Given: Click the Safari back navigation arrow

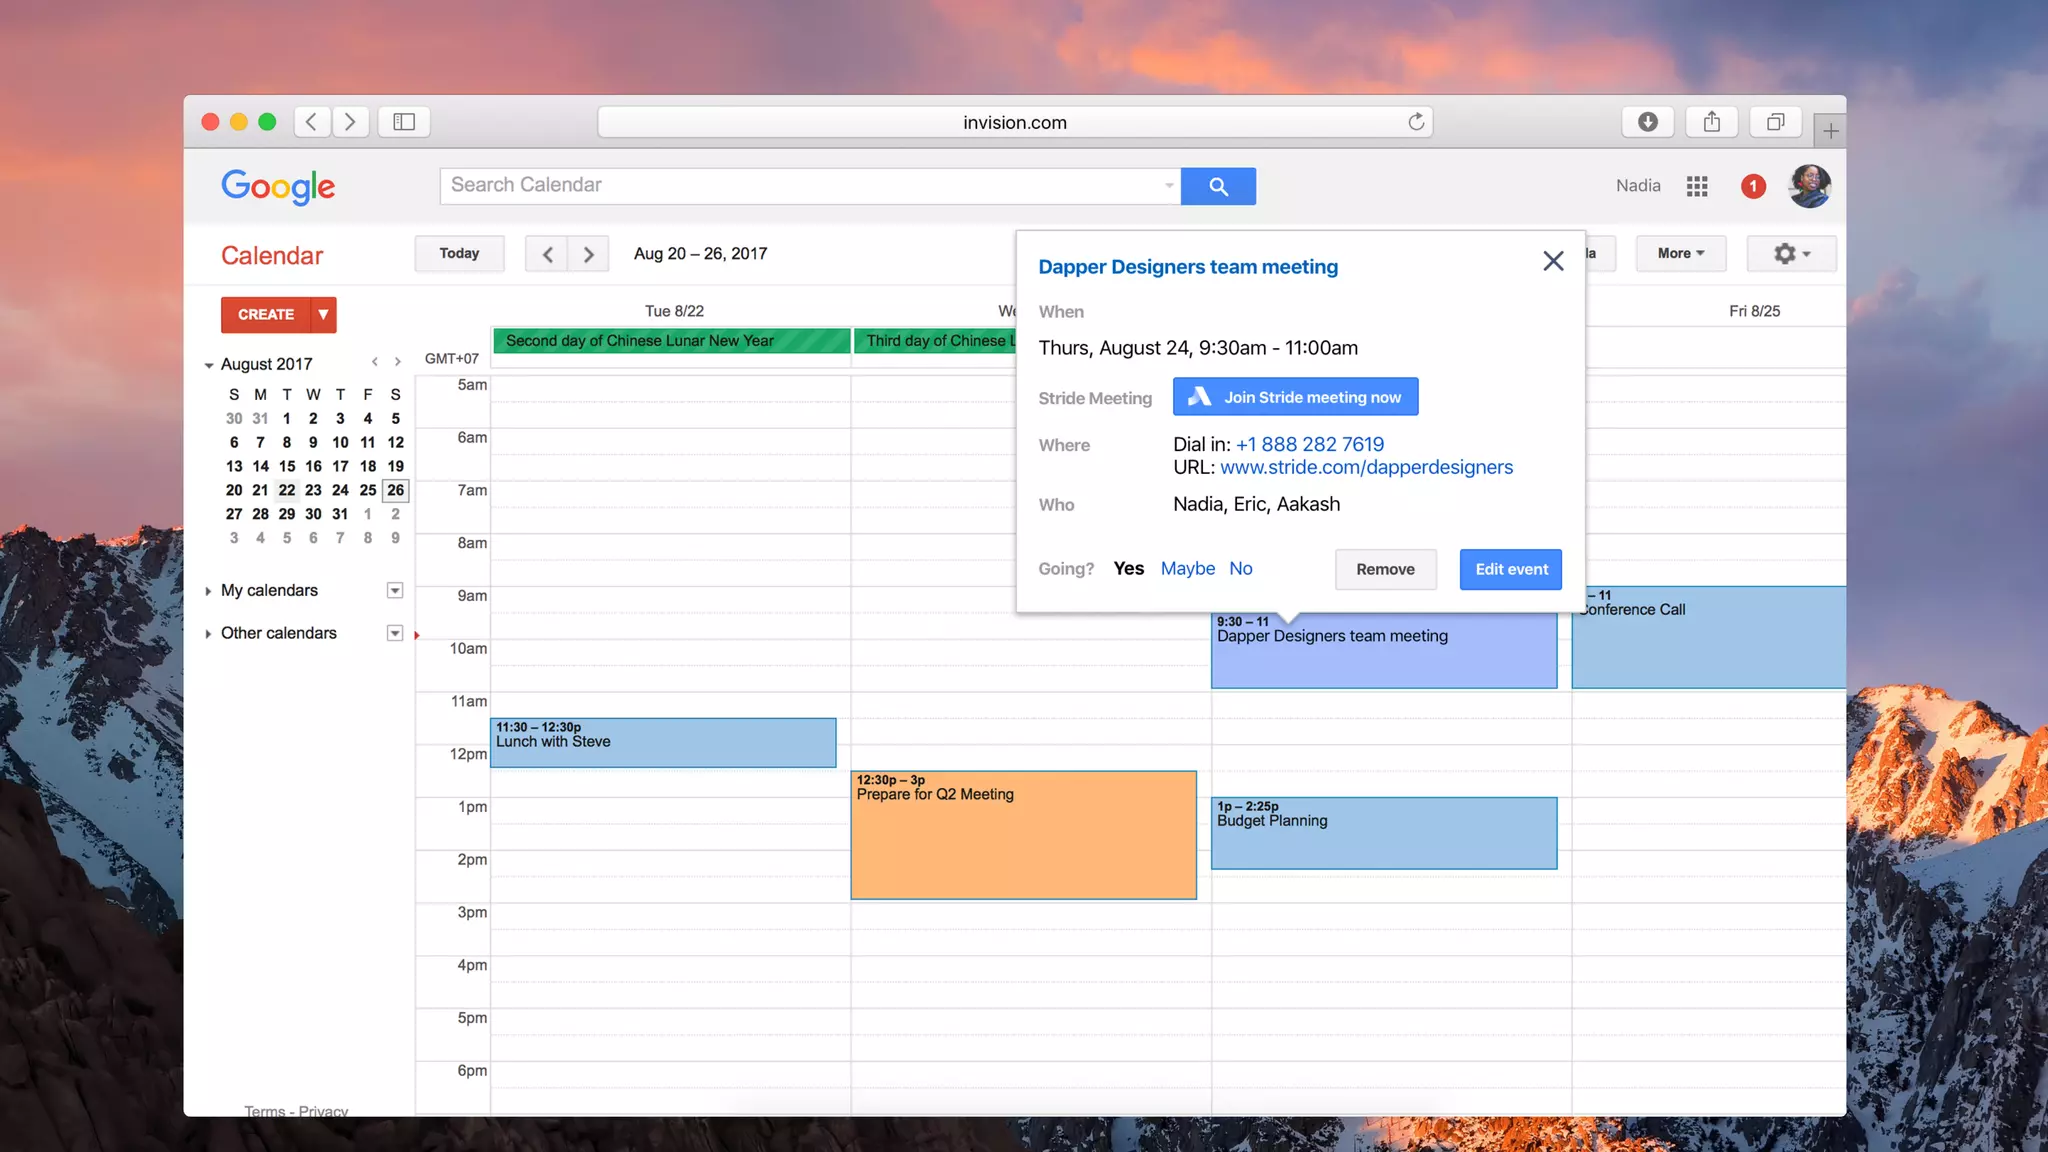Looking at the screenshot, I should tap(312, 122).
